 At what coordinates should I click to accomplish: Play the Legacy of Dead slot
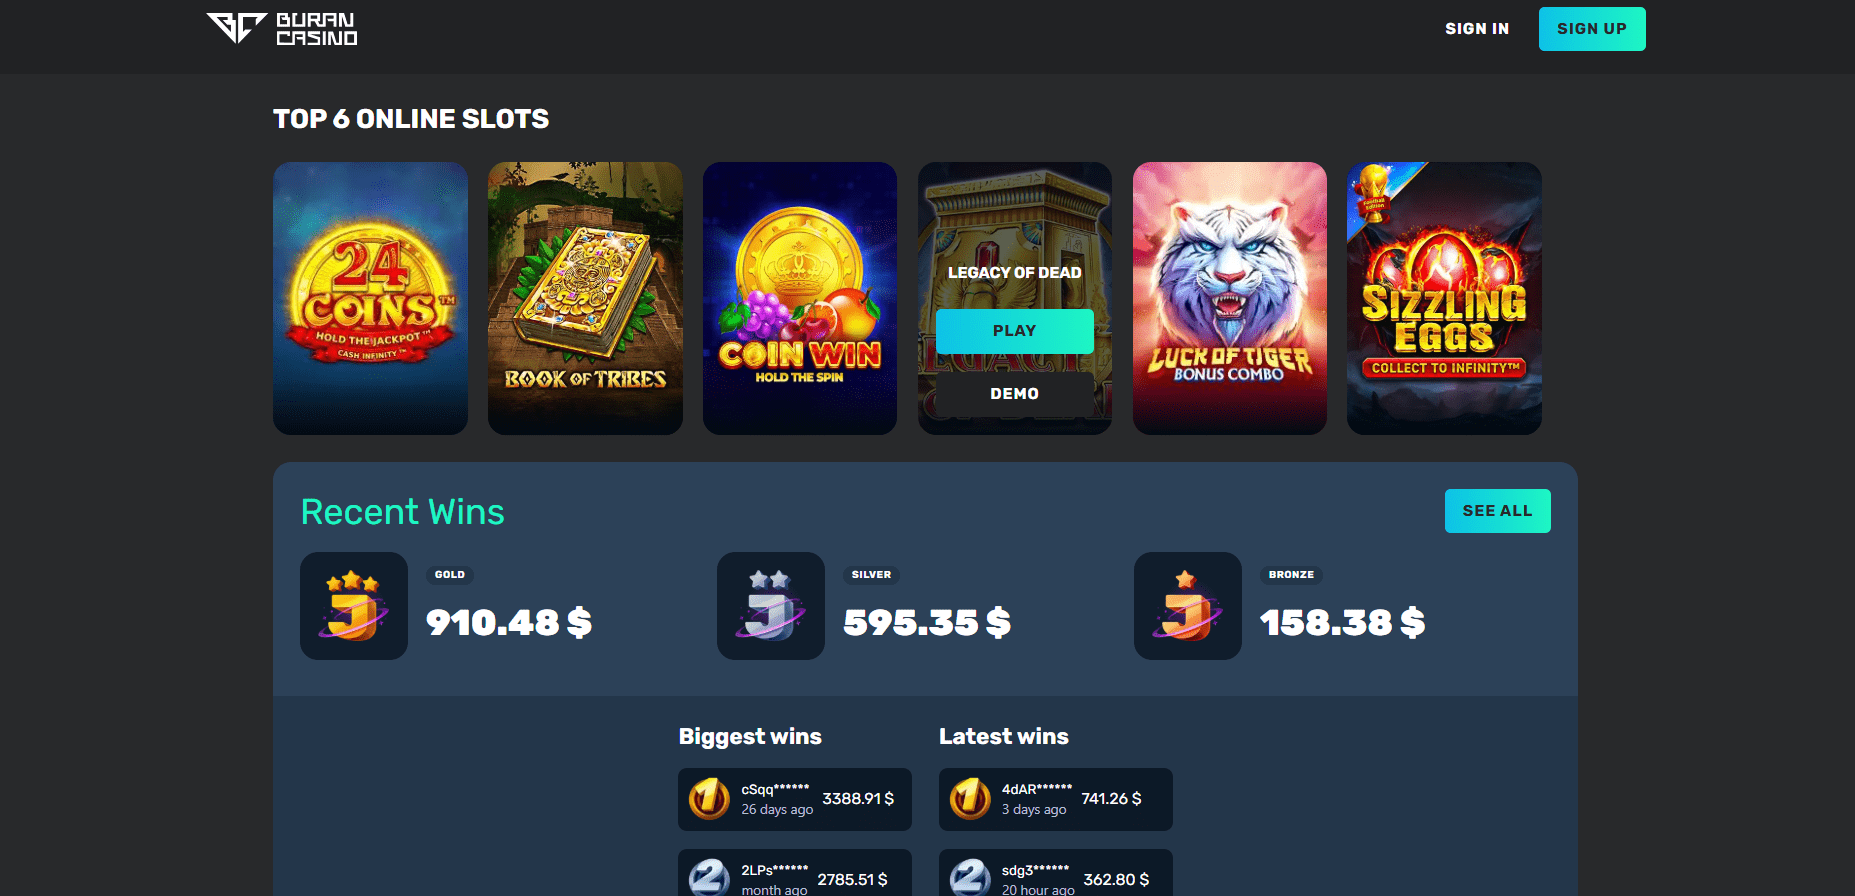(1015, 331)
